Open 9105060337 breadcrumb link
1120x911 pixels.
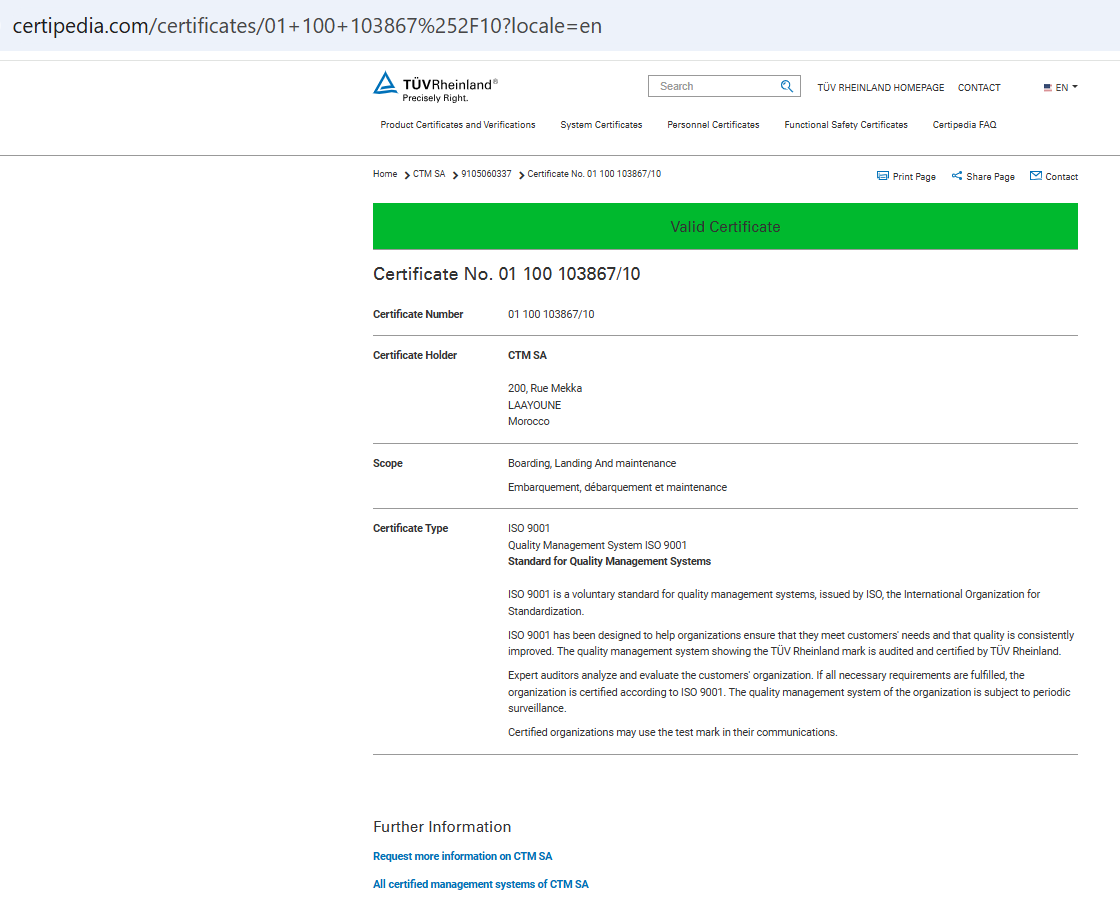tap(486, 174)
